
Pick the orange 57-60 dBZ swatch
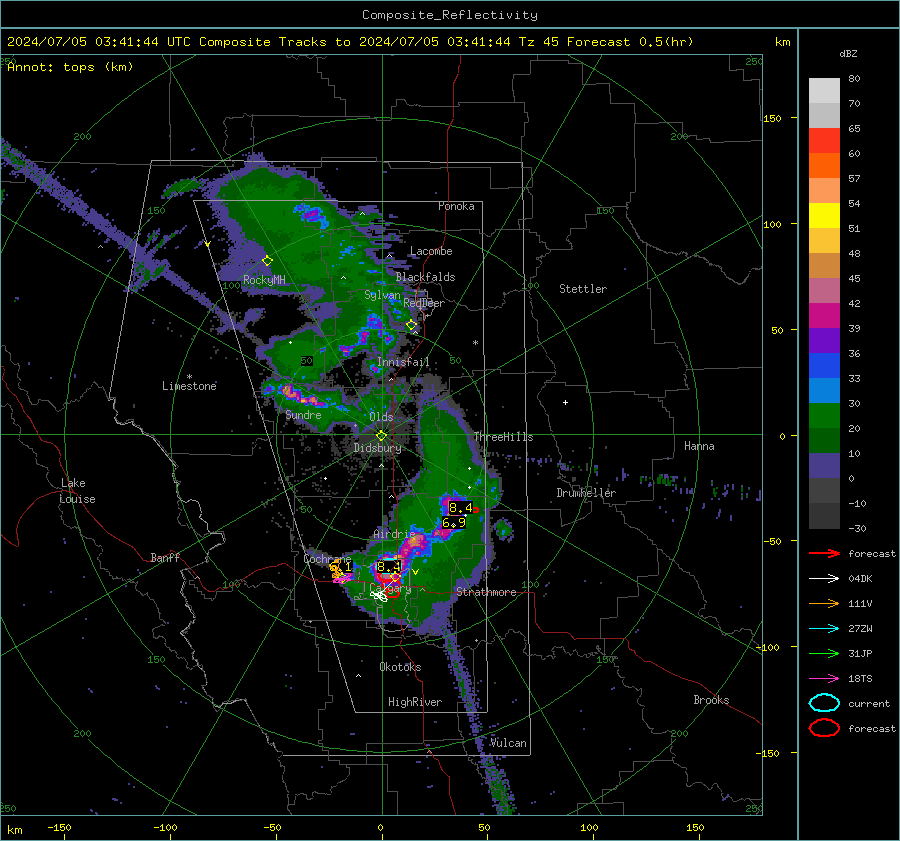[x=824, y=166]
